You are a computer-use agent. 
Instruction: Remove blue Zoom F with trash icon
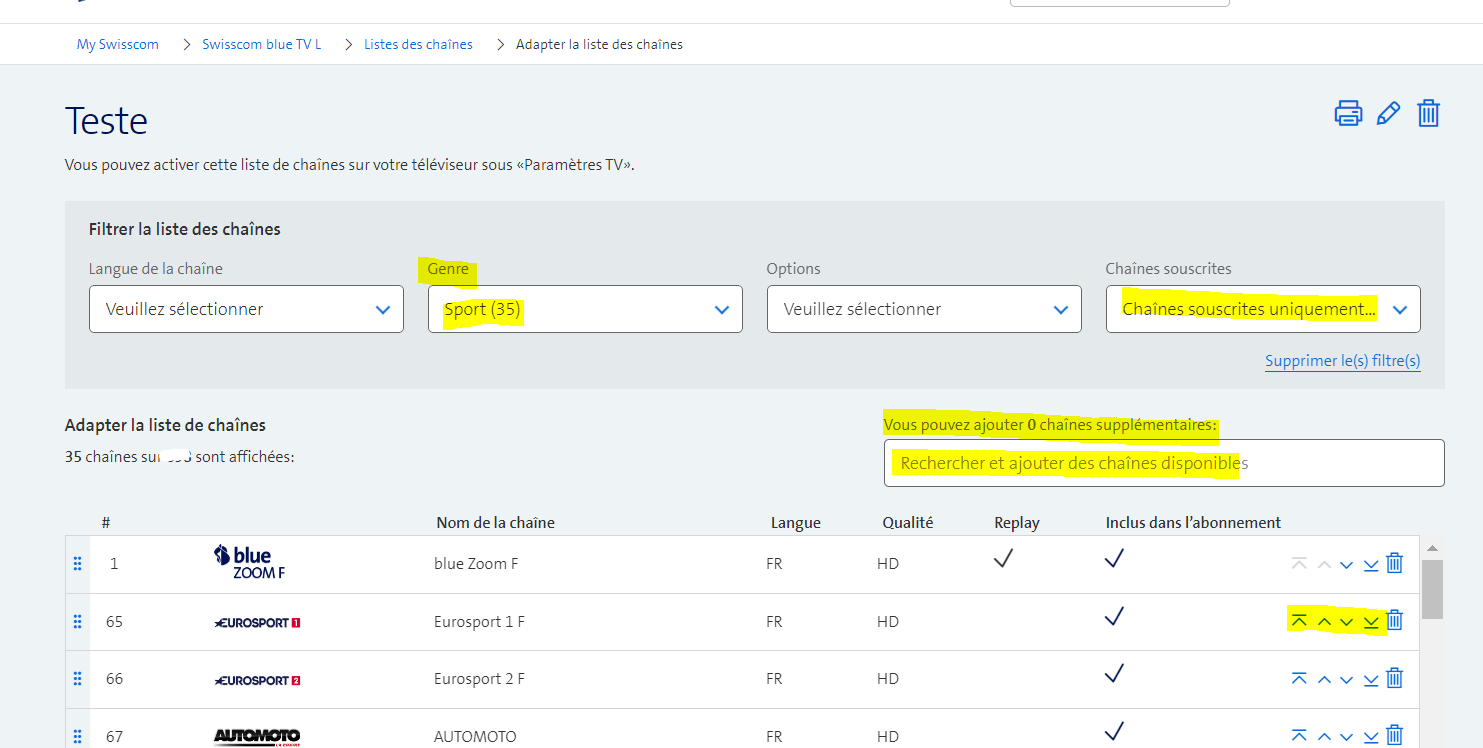1395,564
